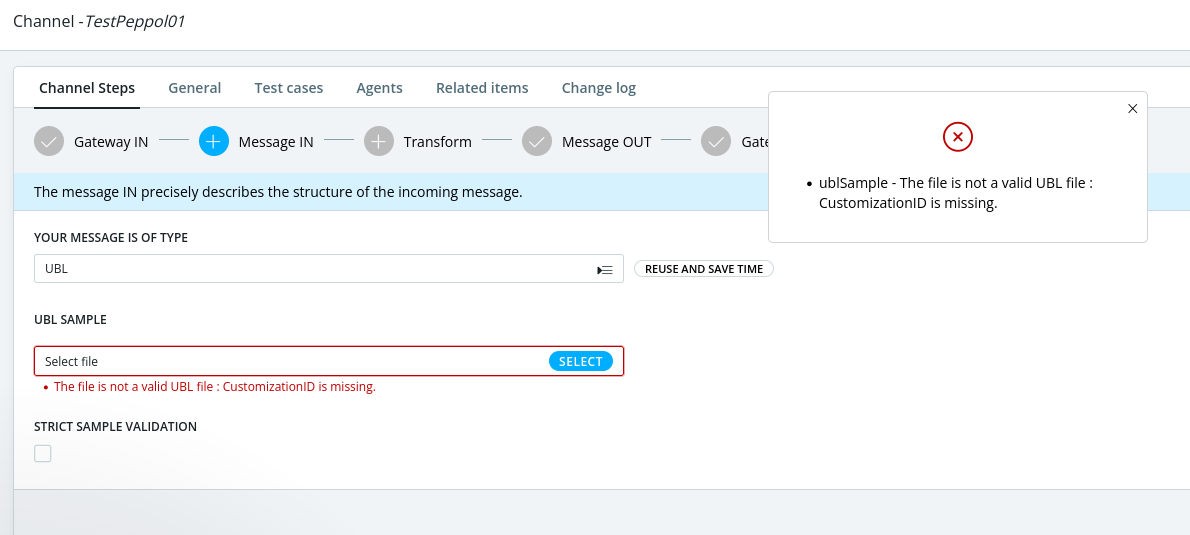The height and width of the screenshot is (535, 1190).
Task: Click the Reuse and Save Time button
Action: tap(703, 269)
